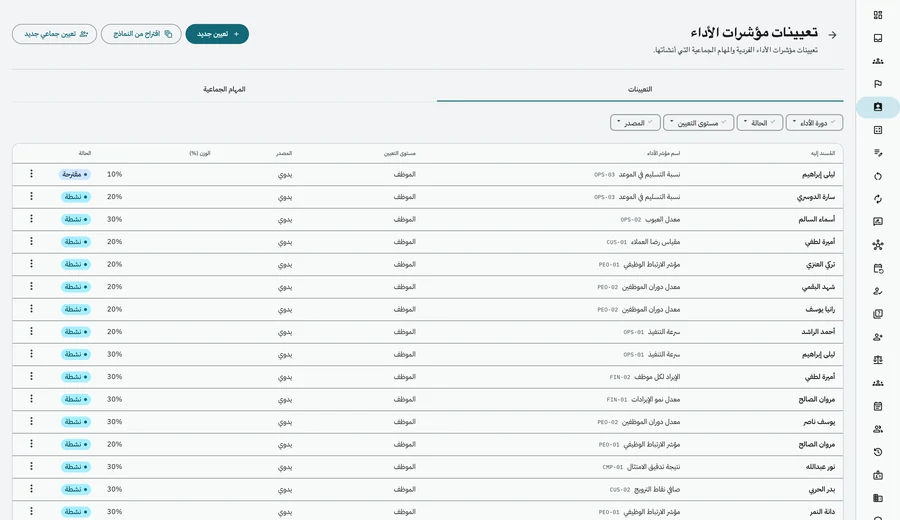900x520 pixels.
Task: Open the people with arrow icon
Action: point(878,429)
